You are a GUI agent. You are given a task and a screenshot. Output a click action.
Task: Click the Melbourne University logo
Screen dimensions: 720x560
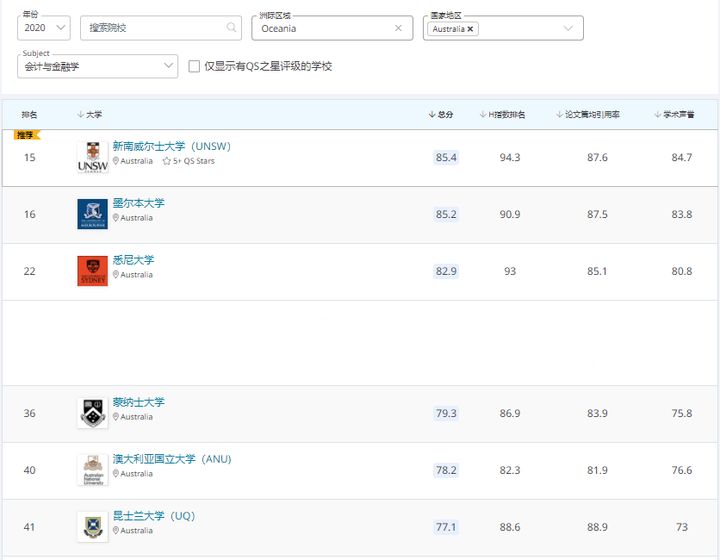pyautogui.click(x=93, y=214)
